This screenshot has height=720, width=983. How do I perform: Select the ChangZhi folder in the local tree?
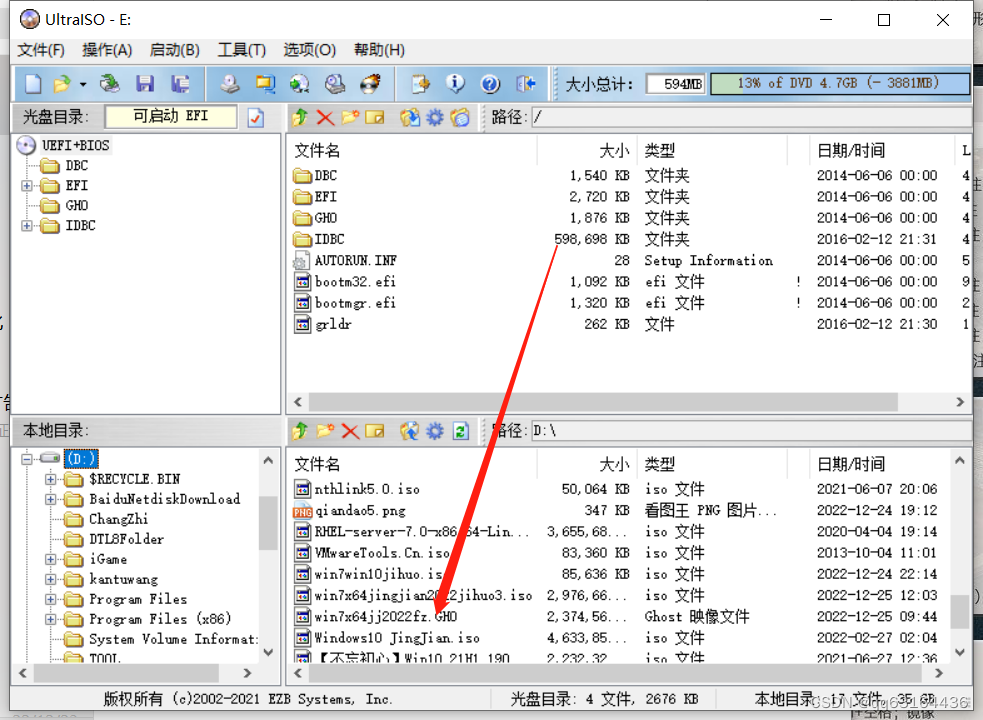(x=118, y=519)
